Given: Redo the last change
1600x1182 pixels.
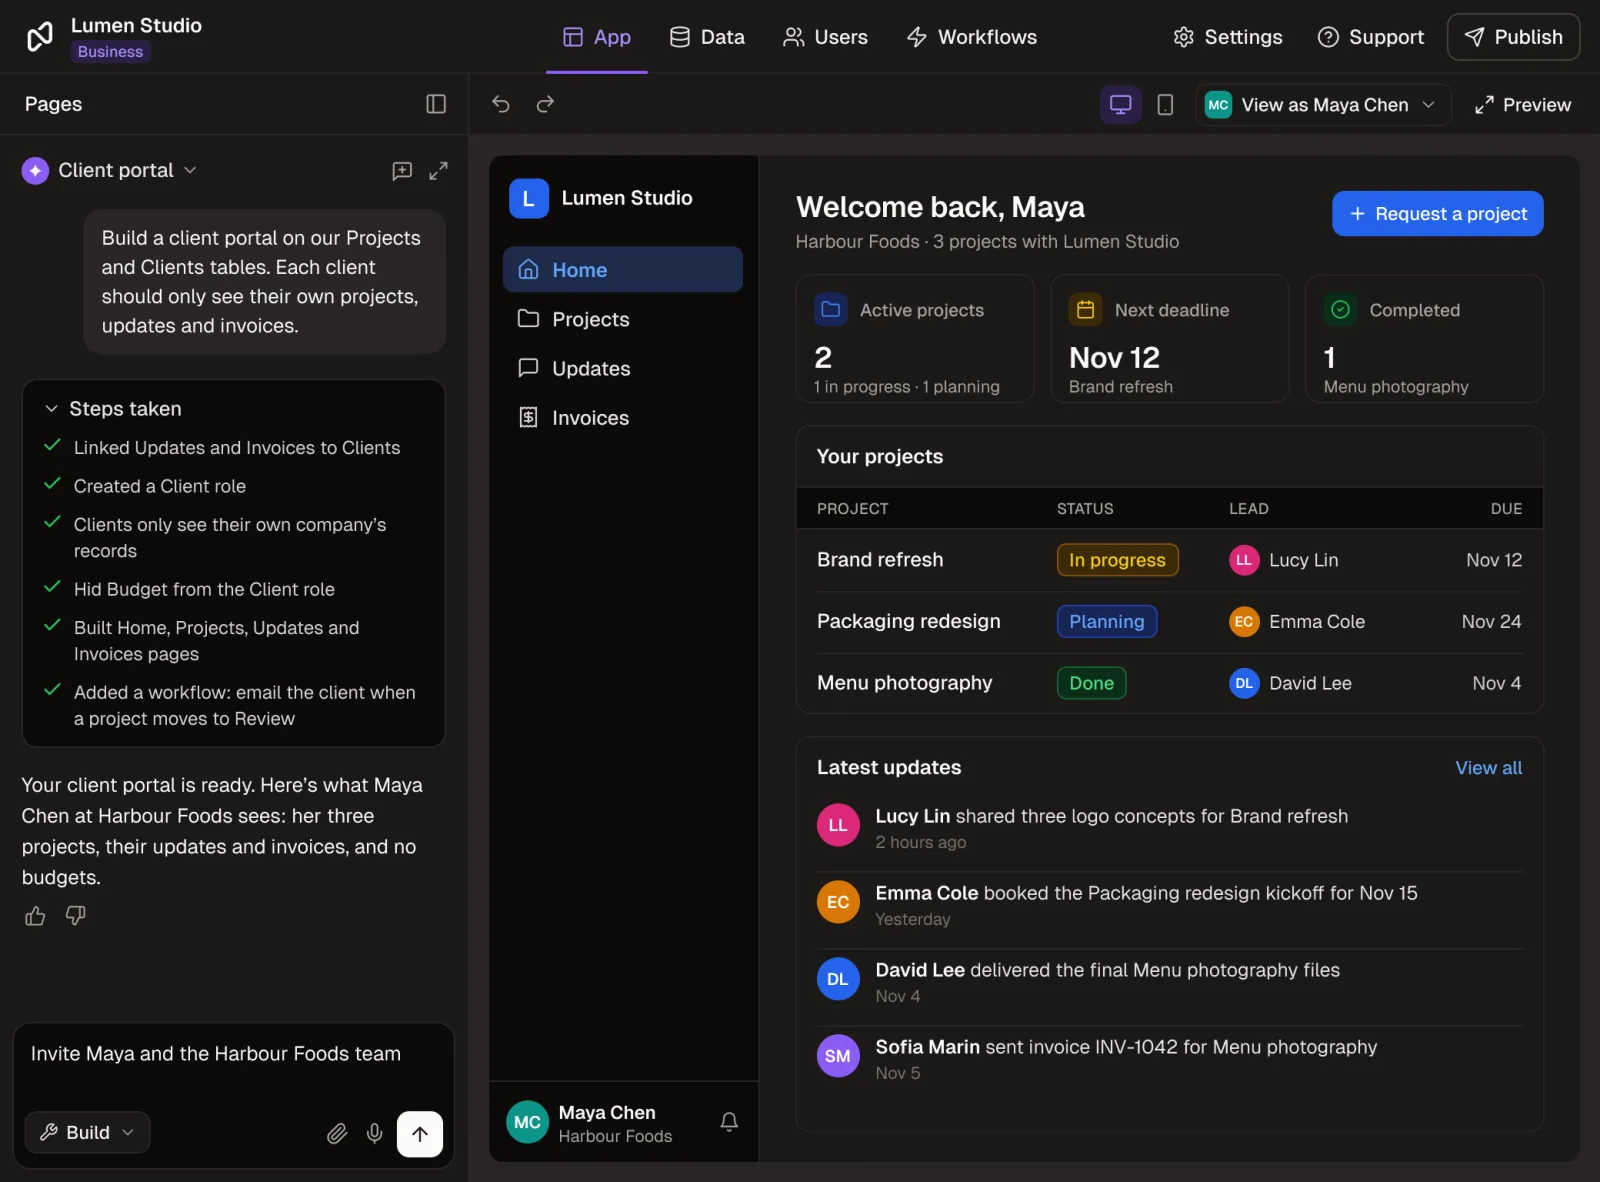Looking at the screenshot, I should pyautogui.click(x=545, y=104).
